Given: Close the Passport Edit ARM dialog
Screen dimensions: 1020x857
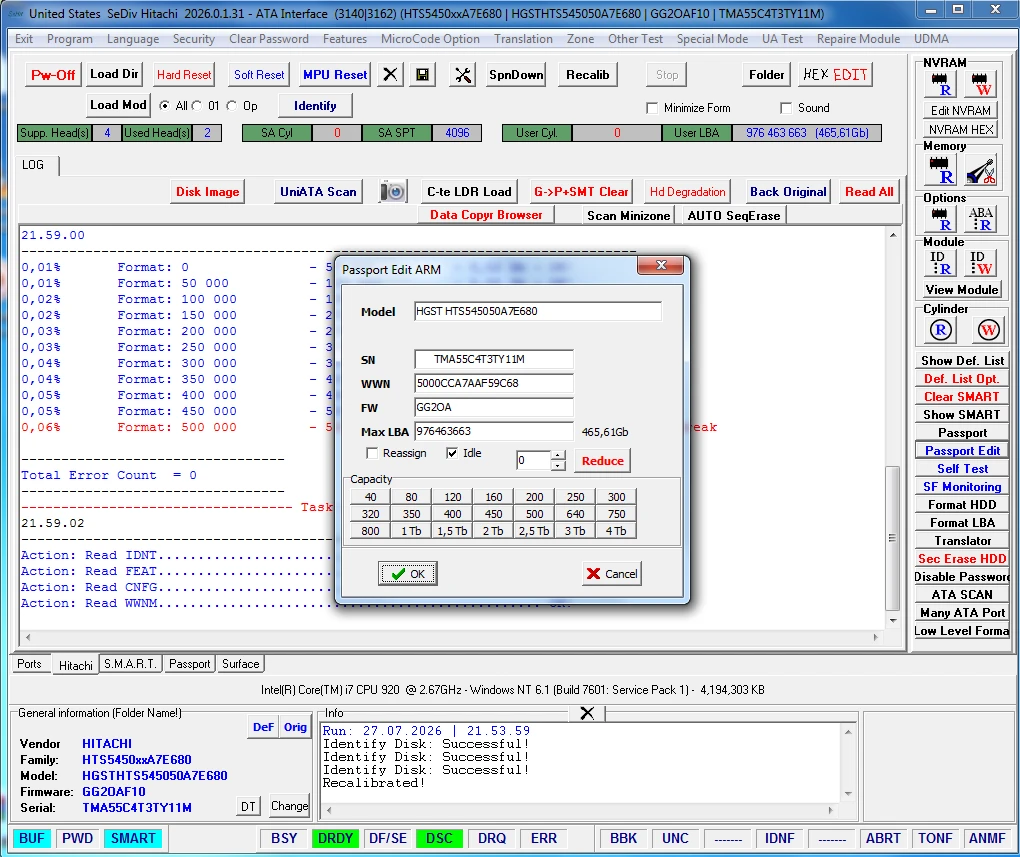Looking at the screenshot, I should click(661, 265).
